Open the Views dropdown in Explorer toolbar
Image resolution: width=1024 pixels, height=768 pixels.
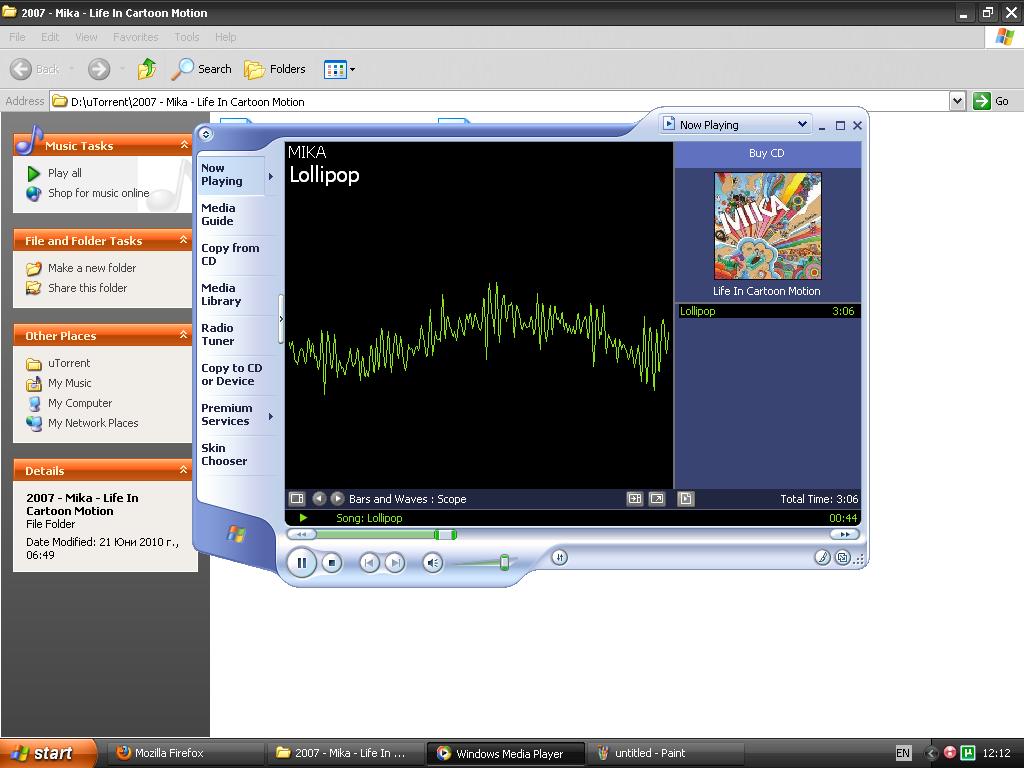point(340,69)
